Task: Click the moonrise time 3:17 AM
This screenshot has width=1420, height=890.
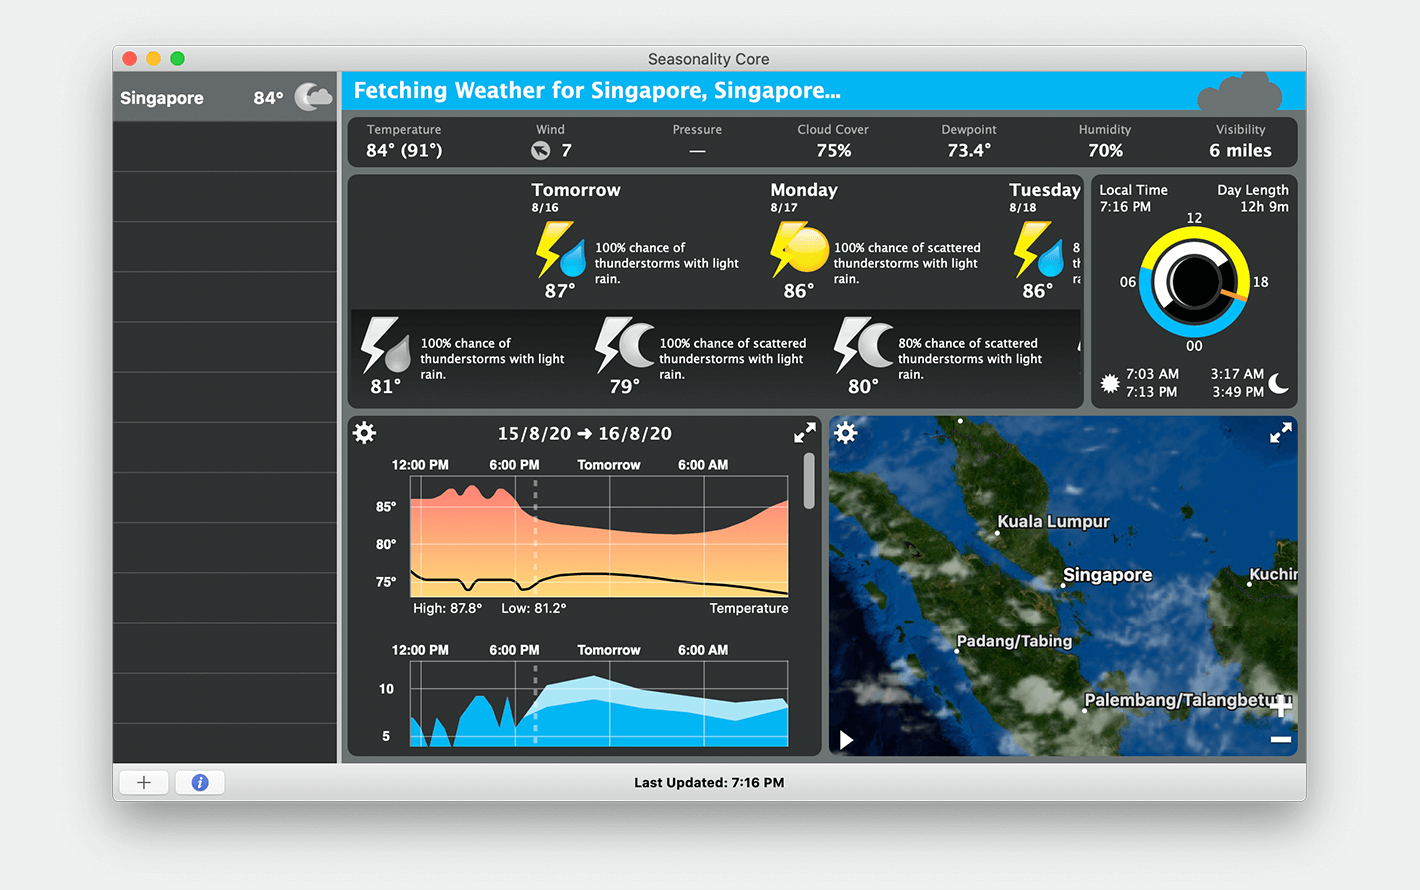Action: tap(1237, 374)
